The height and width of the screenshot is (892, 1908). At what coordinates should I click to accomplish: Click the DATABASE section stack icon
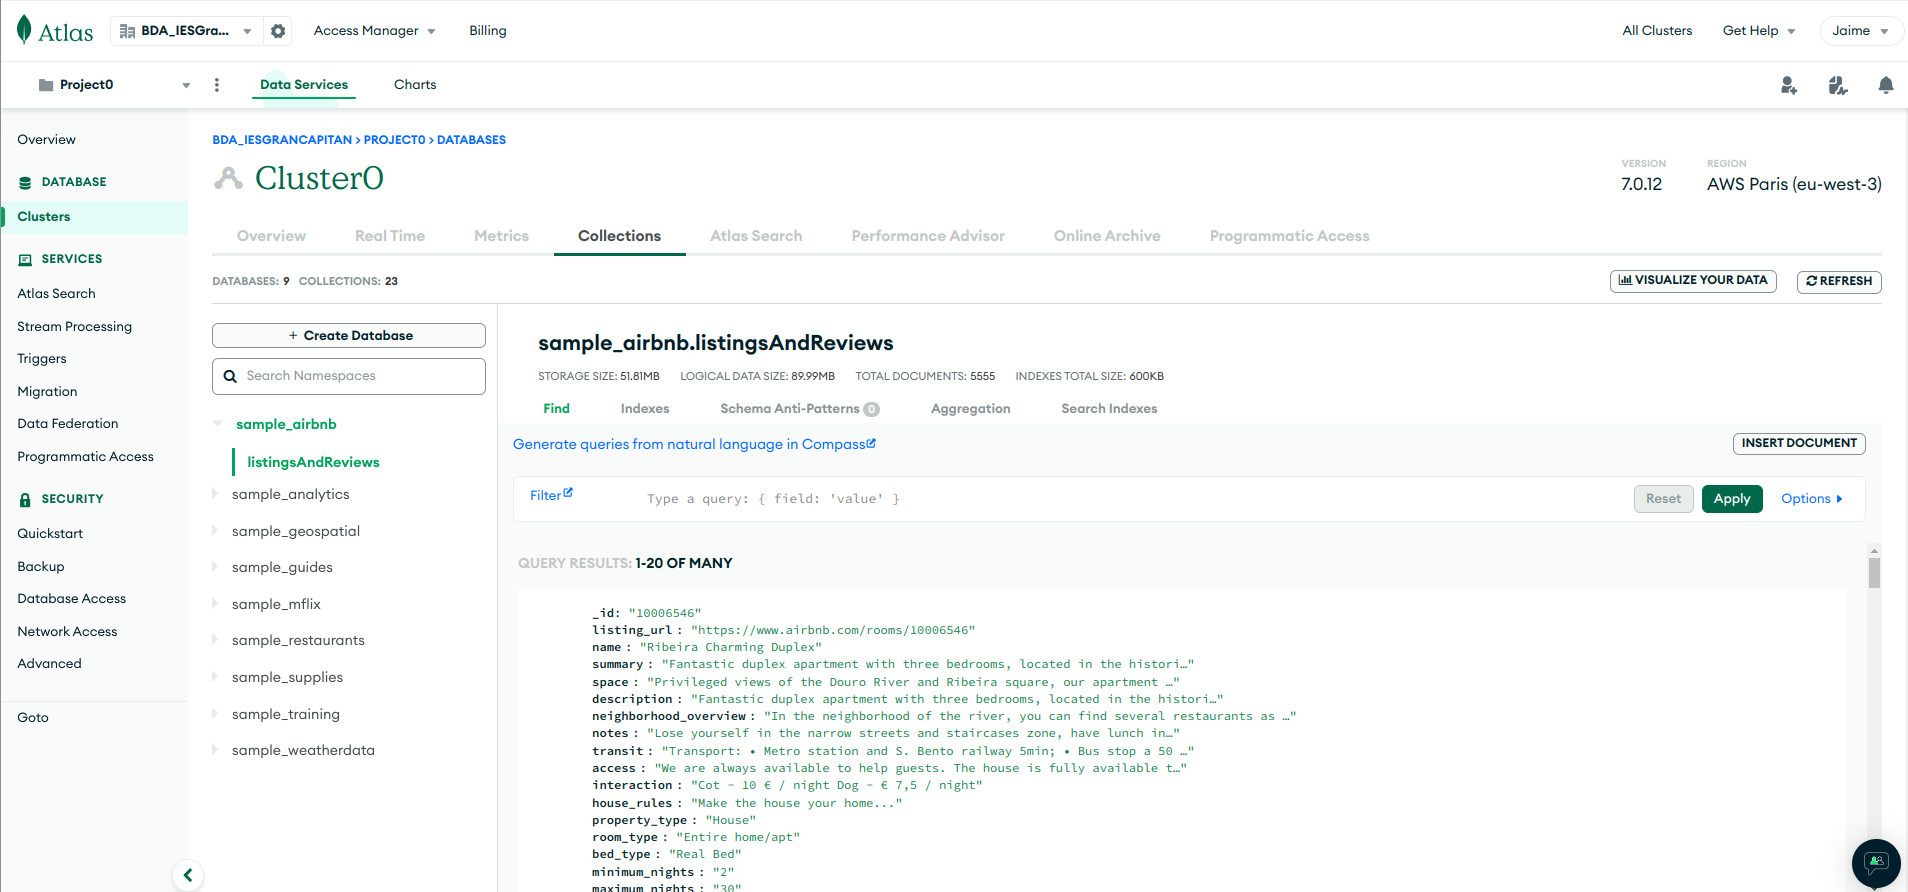pos(25,182)
